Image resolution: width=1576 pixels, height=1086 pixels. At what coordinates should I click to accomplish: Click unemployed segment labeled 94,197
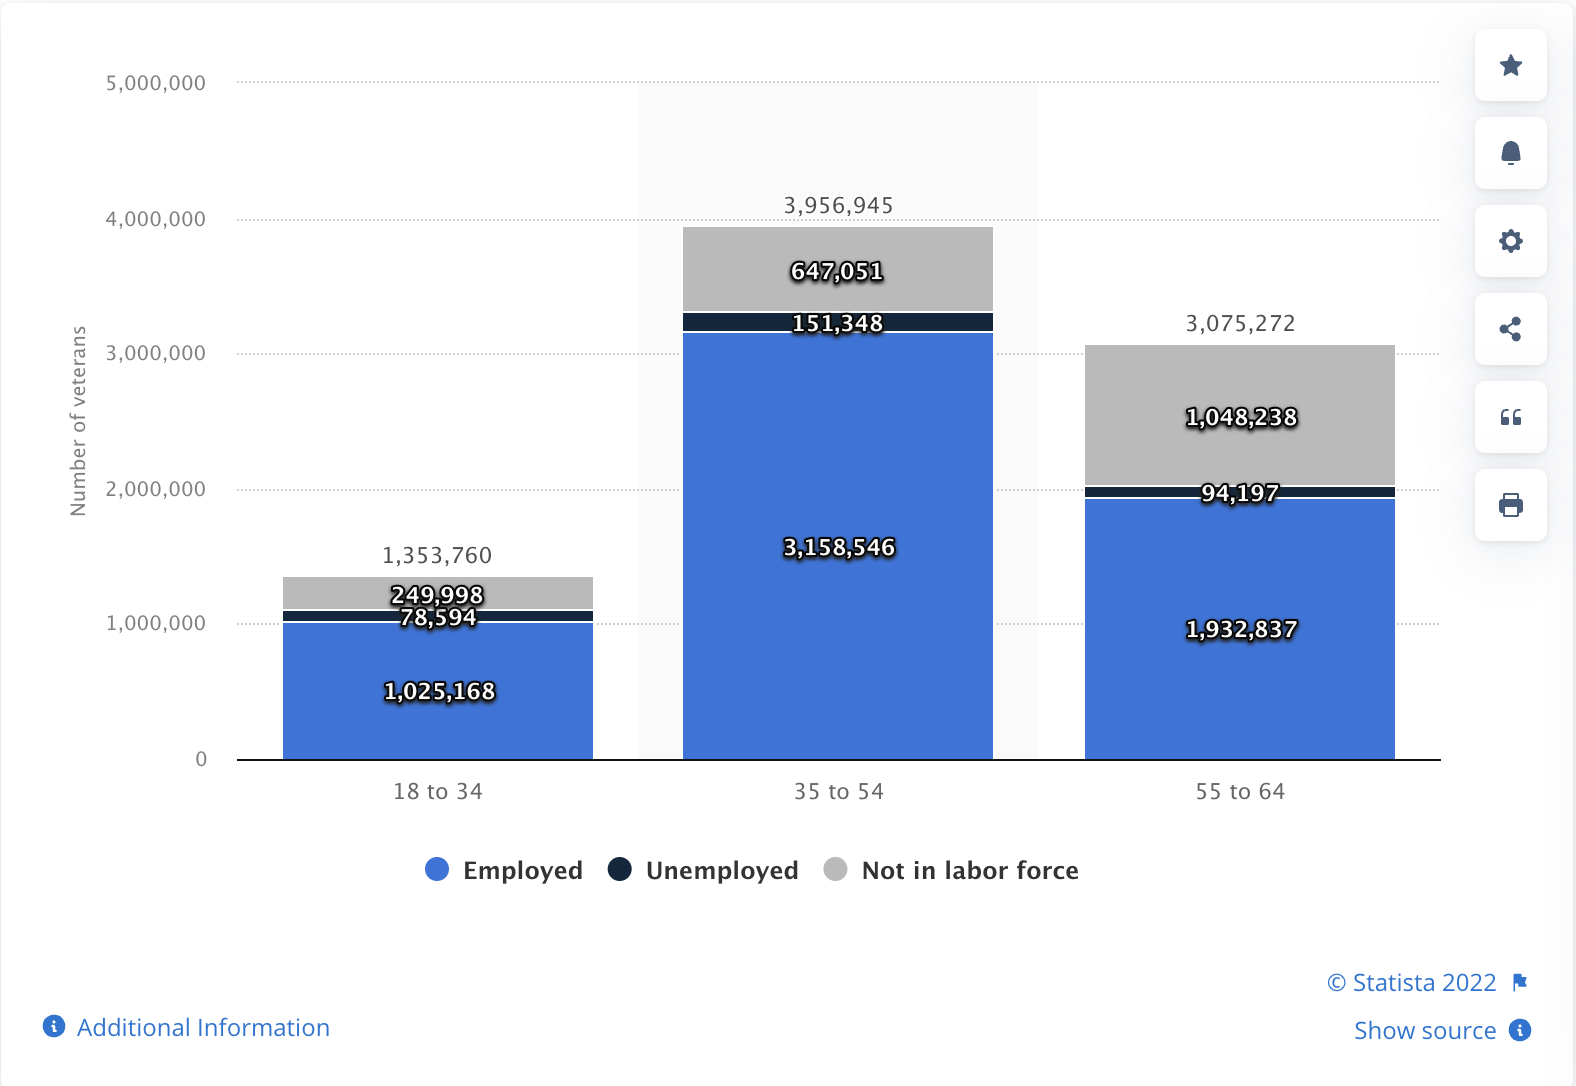(x=1240, y=492)
